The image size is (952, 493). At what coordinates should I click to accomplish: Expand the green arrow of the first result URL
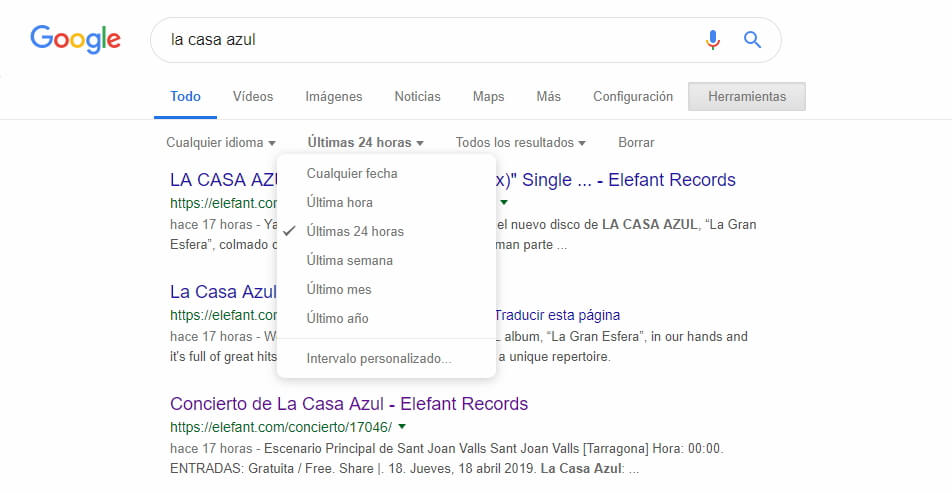(504, 202)
